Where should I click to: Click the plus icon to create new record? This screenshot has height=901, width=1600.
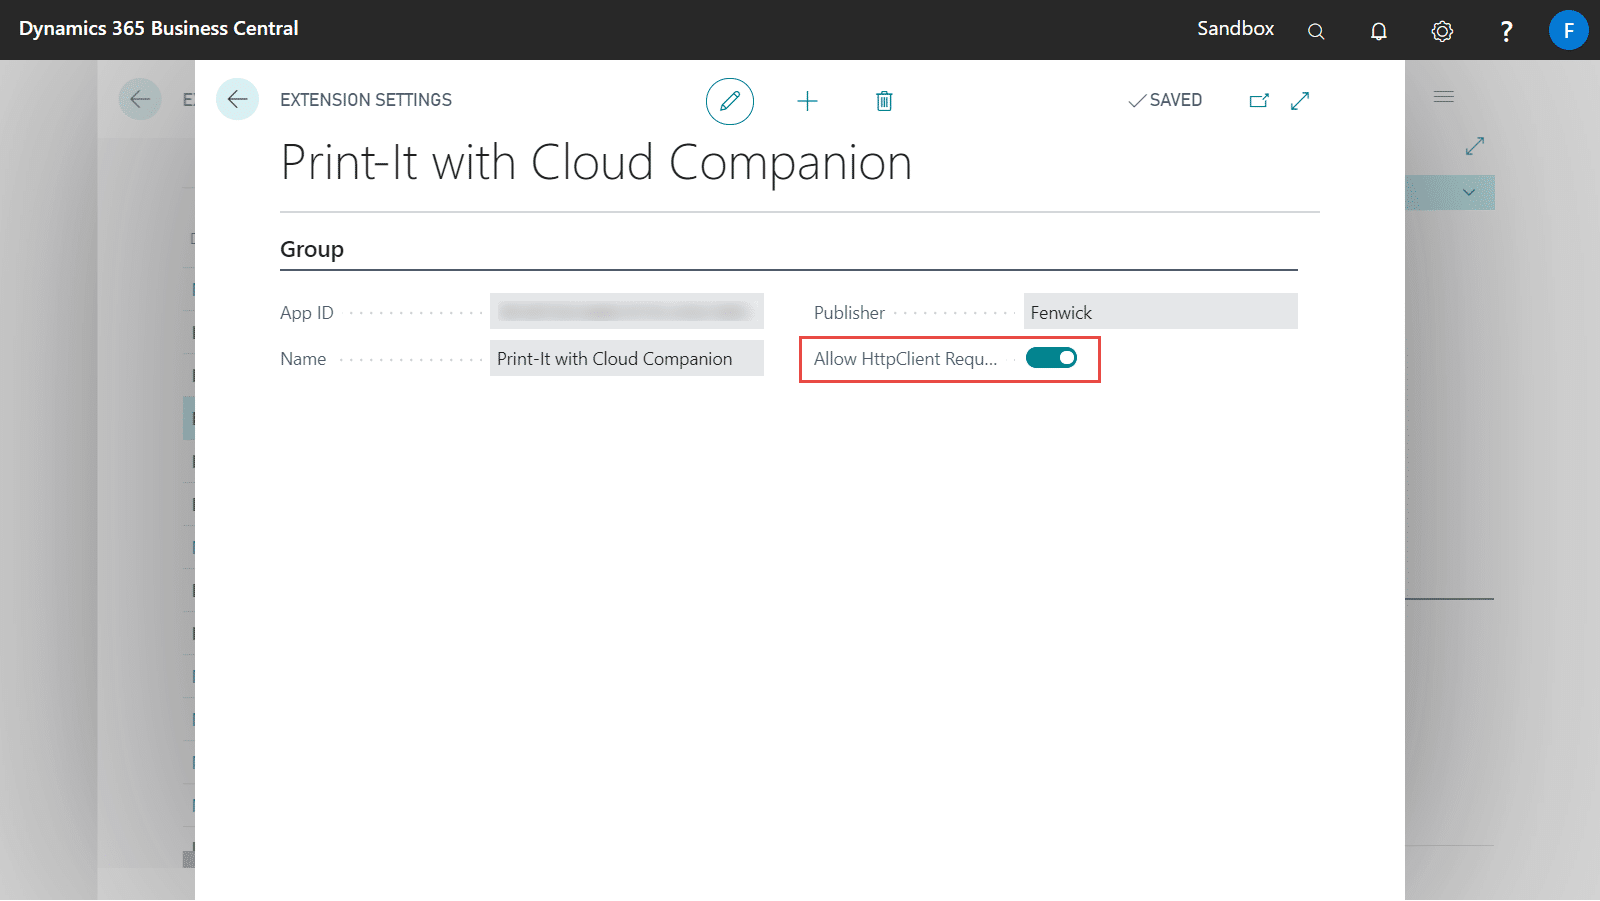(x=807, y=101)
